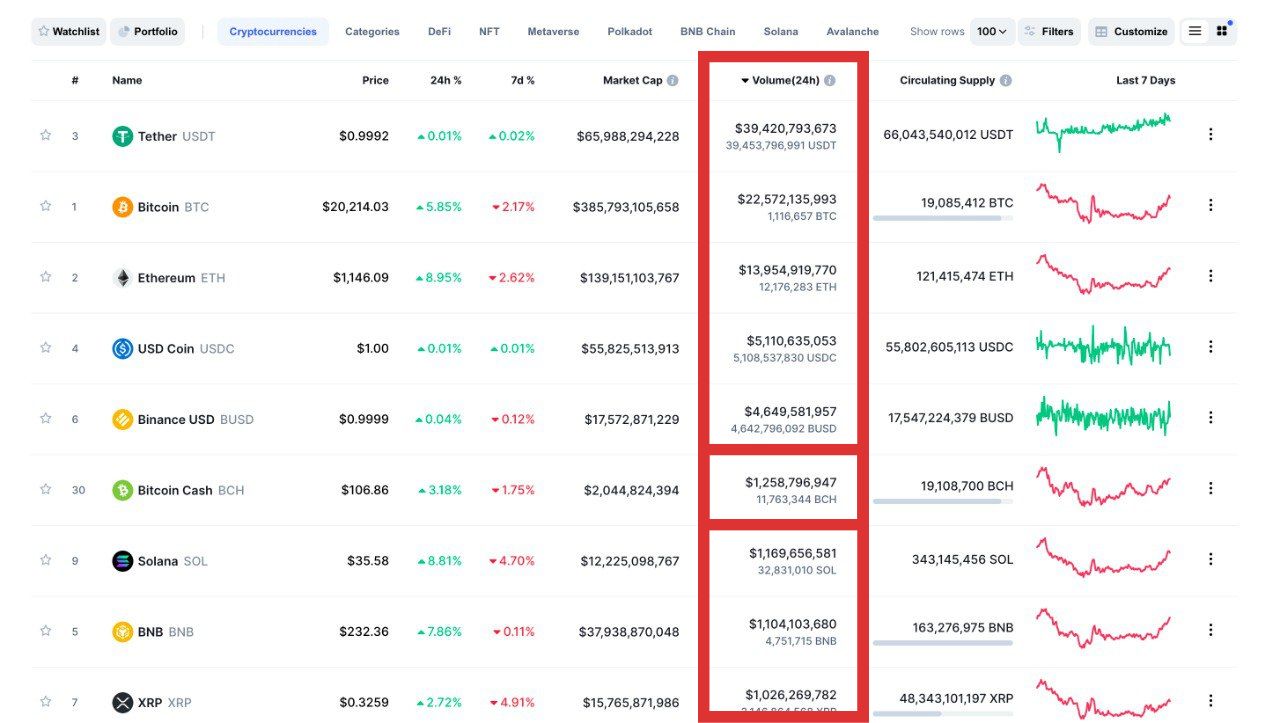This screenshot has height=723, width=1280.
Task: Open Bitcoin 7-day sparkline chart
Action: (1103, 203)
